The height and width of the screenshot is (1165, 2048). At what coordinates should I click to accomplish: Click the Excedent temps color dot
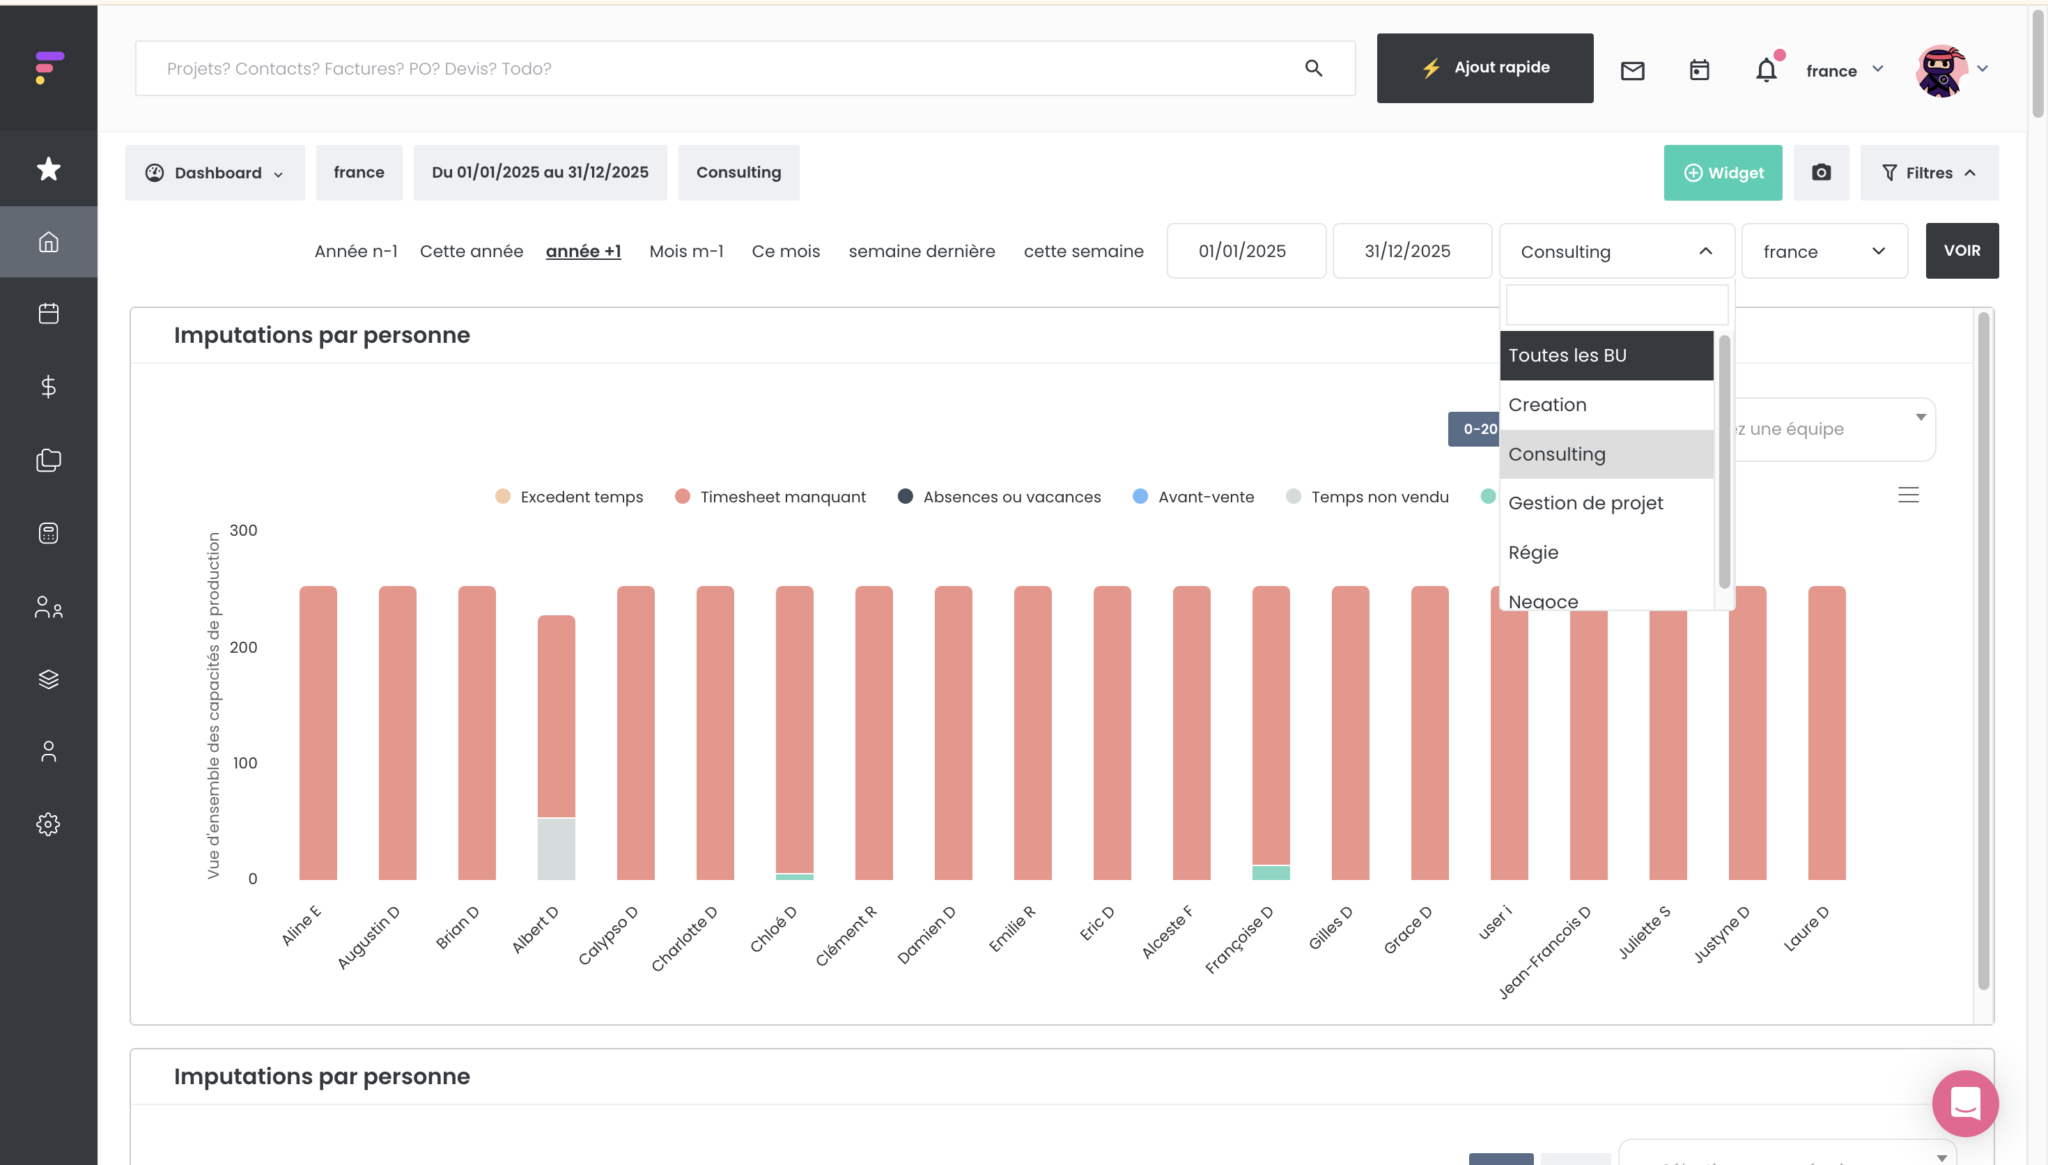[503, 497]
